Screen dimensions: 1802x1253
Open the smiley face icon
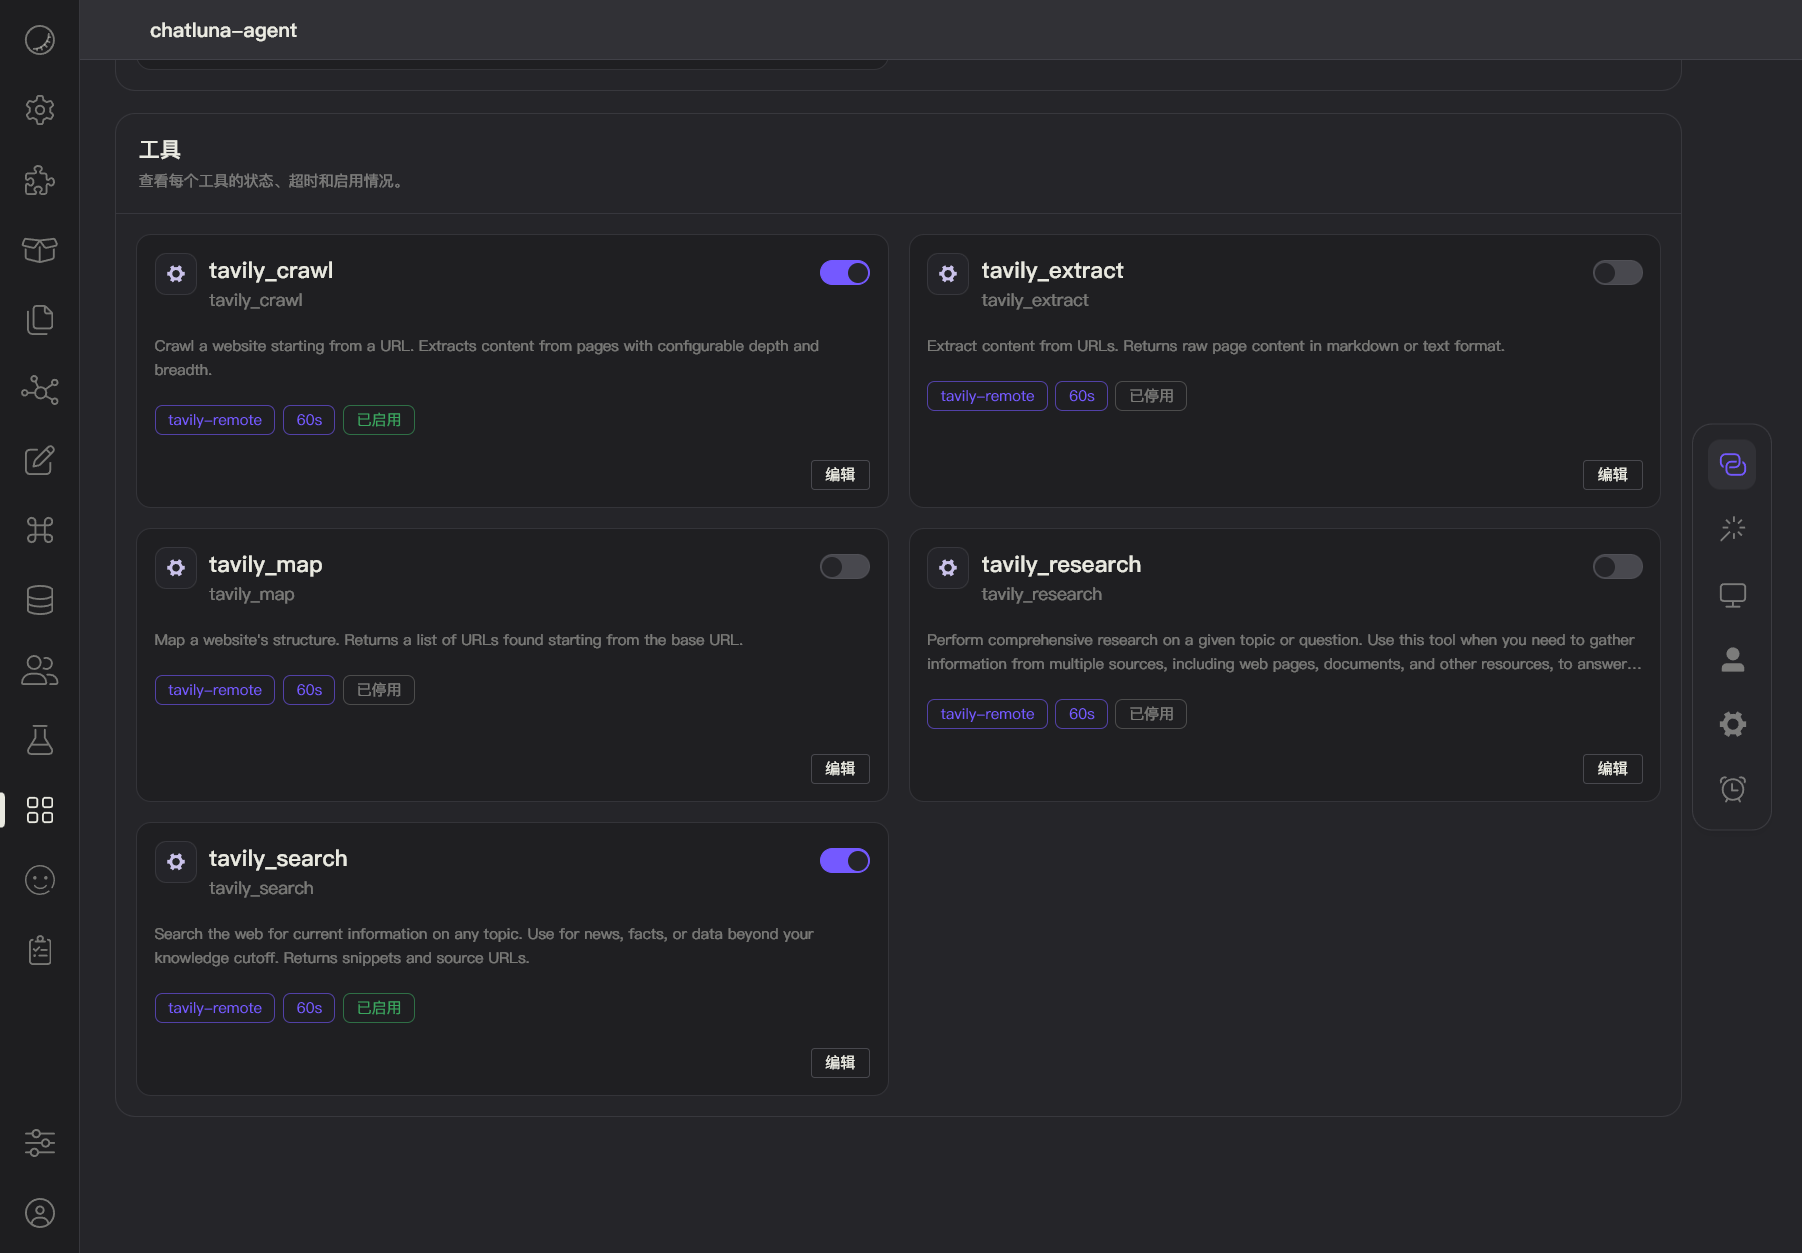pyautogui.click(x=40, y=880)
